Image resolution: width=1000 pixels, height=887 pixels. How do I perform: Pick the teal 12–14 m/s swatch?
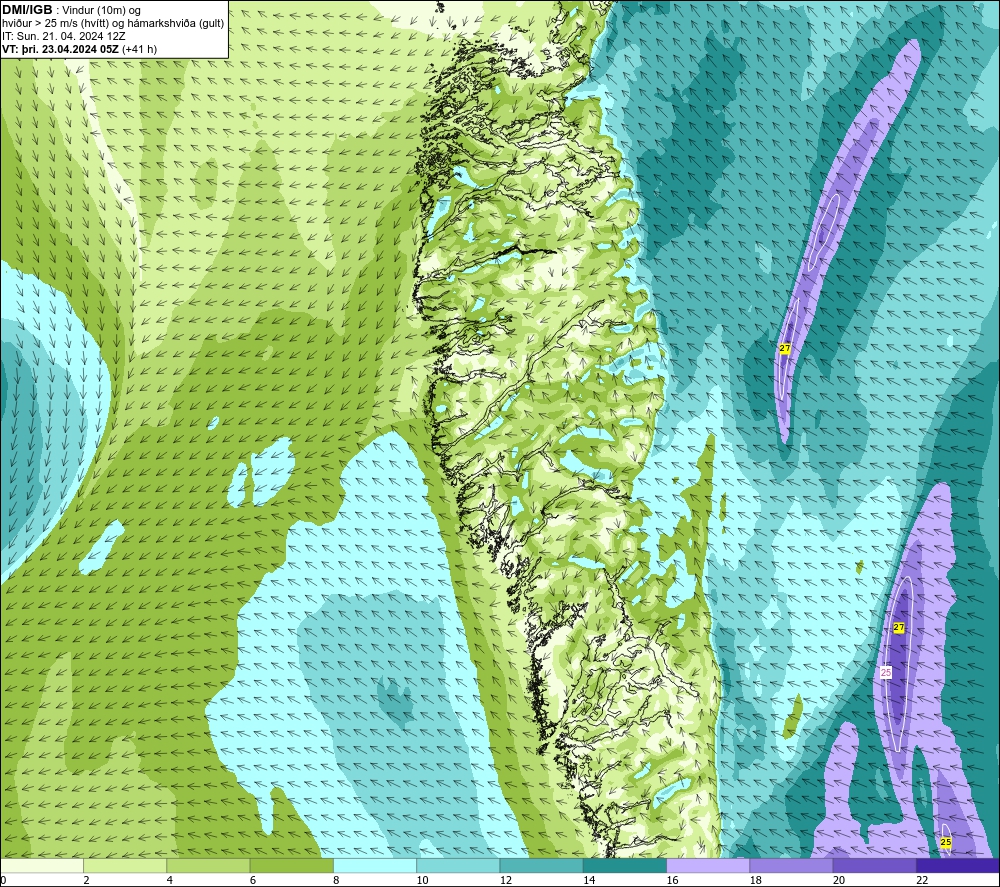[x=541, y=865]
